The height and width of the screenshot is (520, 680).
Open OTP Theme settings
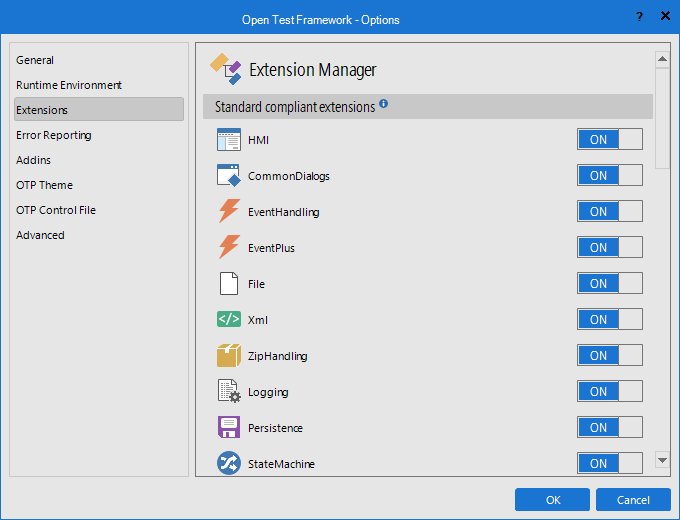(99, 185)
